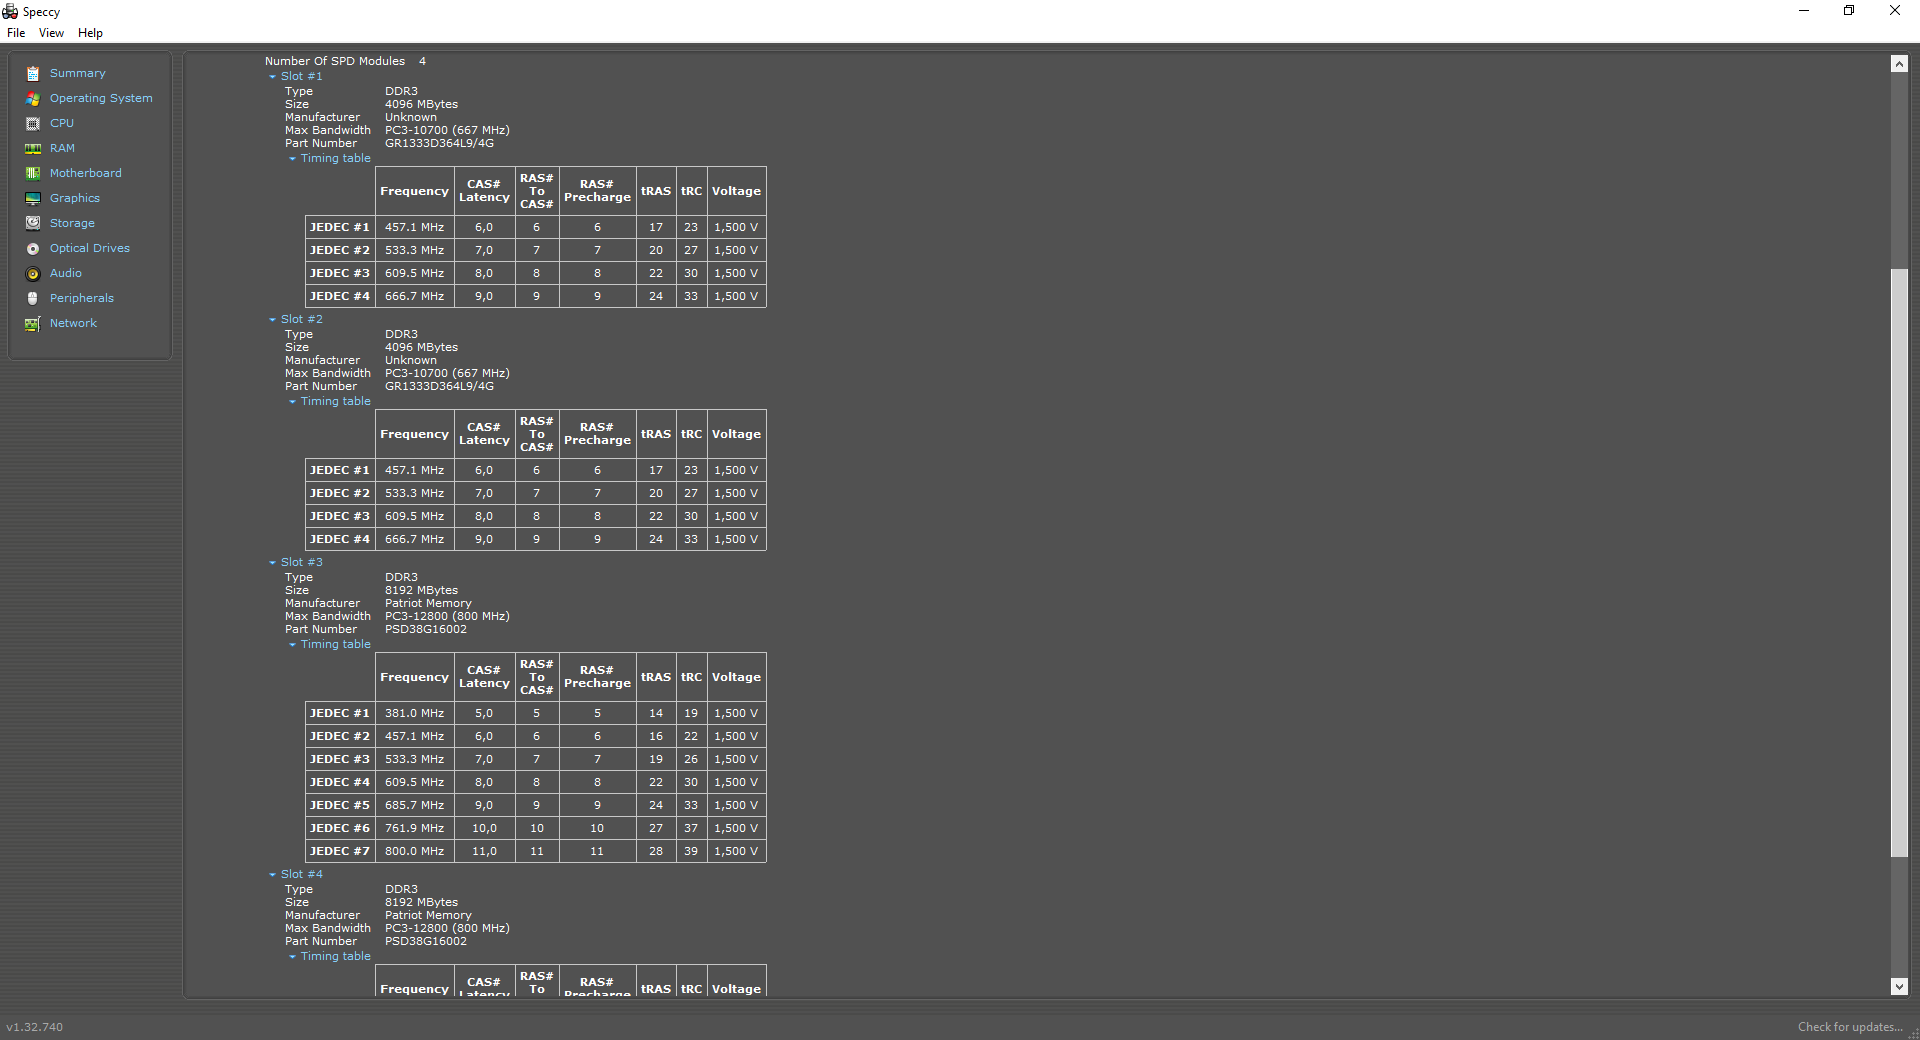Open the Operating System section
Image resolution: width=1920 pixels, height=1040 pixels.
101,98
